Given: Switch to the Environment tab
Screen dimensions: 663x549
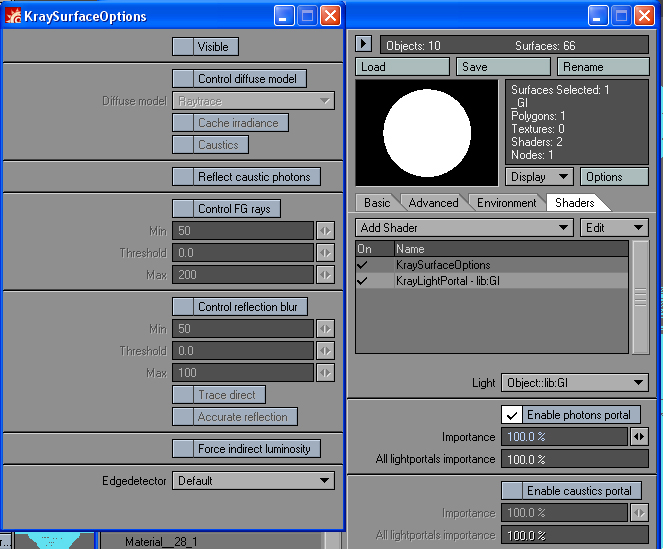Looking at the screenshot, I should tap(506, 203).
